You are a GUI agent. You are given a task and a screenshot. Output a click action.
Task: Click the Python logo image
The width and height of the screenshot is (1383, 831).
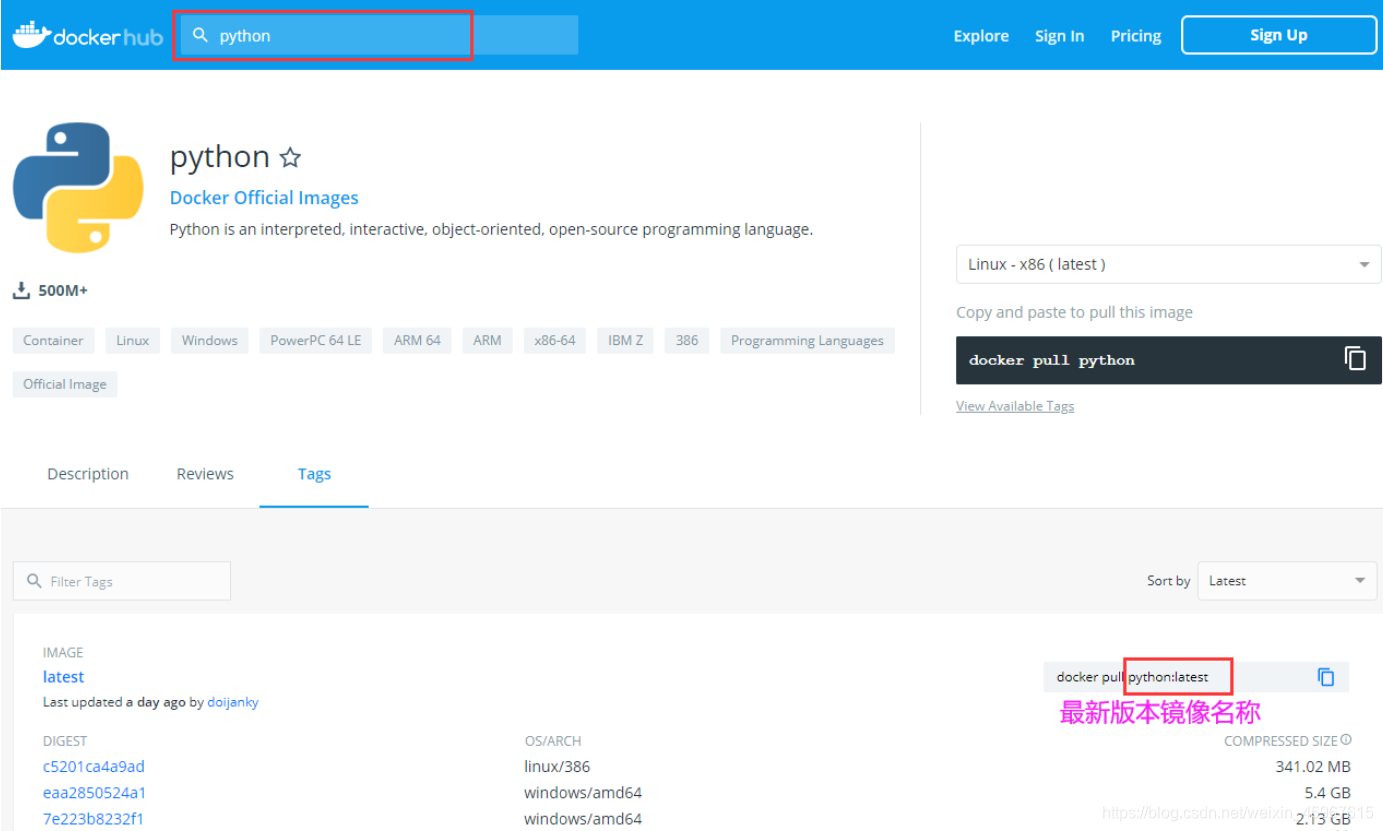[x=78, y=187]
